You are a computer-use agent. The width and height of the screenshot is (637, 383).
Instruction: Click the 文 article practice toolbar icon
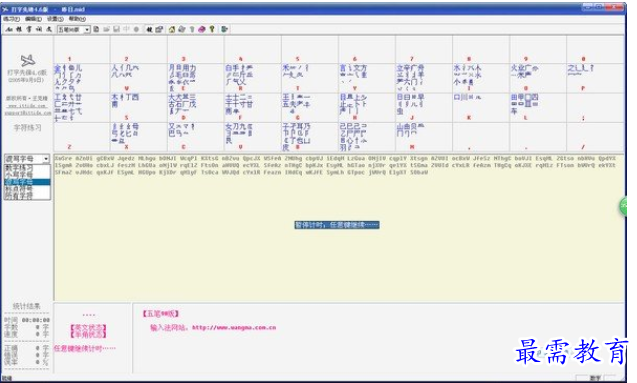pos(49,29)
